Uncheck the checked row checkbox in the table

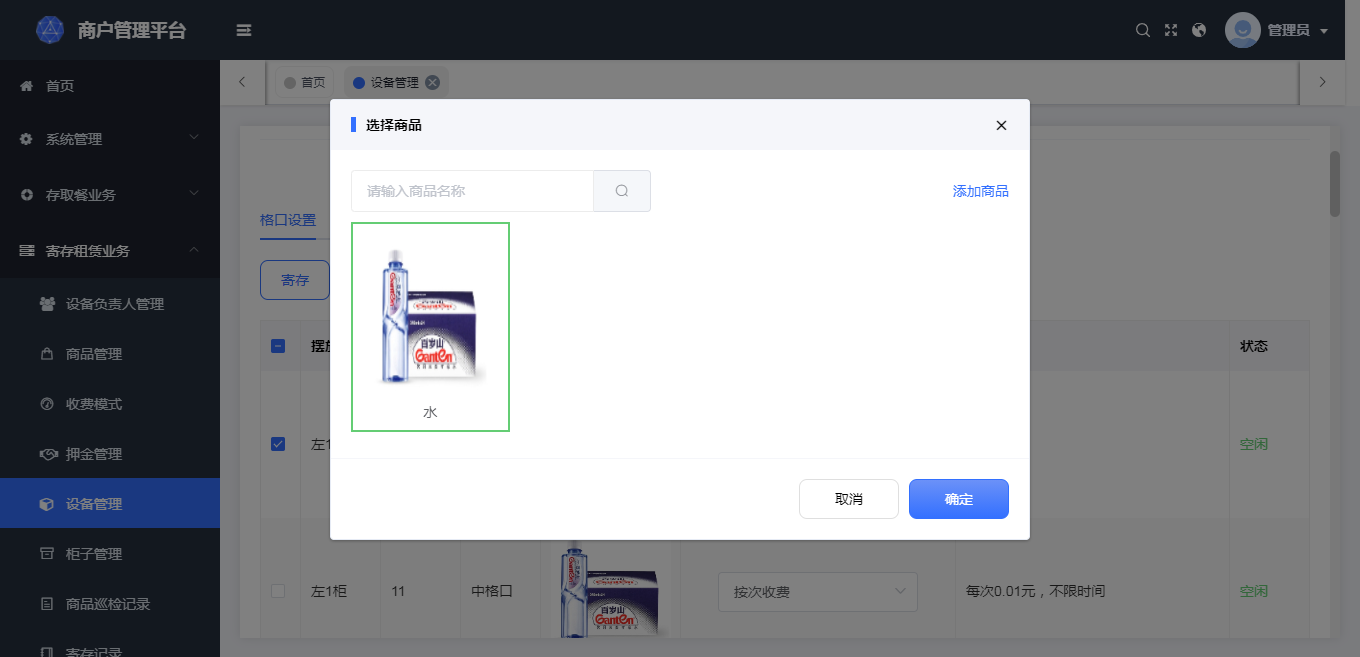(x=278, y=444)
